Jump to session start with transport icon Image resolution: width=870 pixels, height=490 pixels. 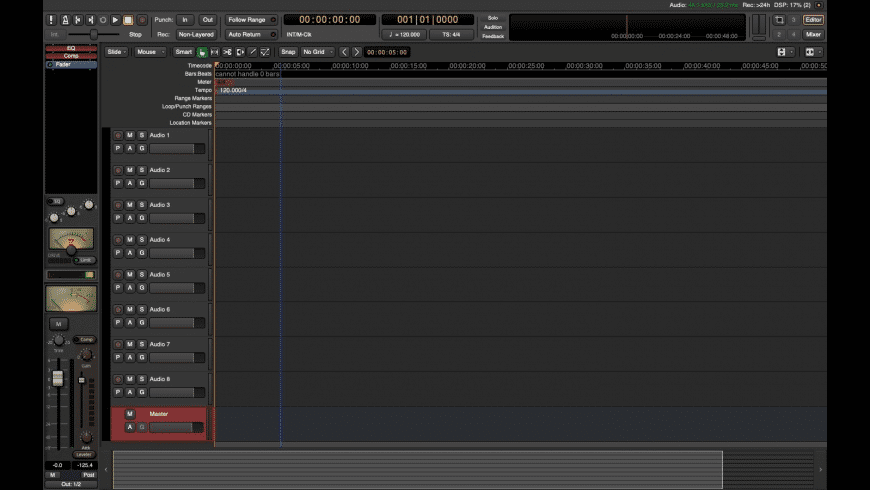click(x=78, y=20)
